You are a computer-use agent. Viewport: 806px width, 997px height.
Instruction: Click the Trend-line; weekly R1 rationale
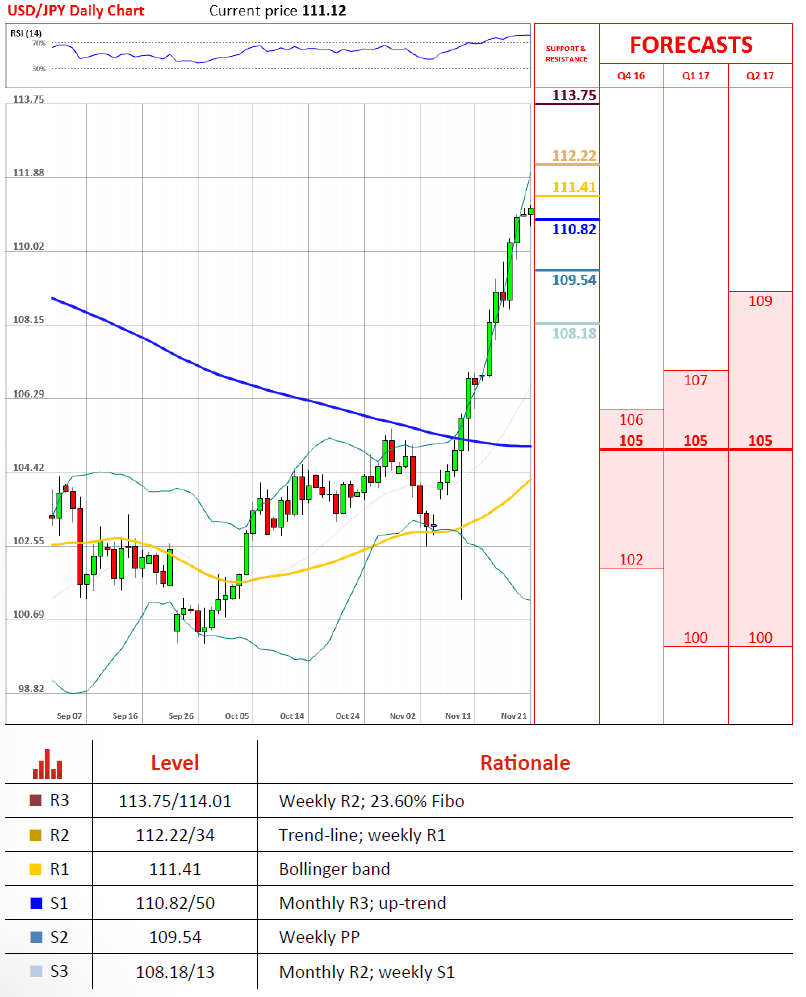pyautogui.click(x=362, y=835)
